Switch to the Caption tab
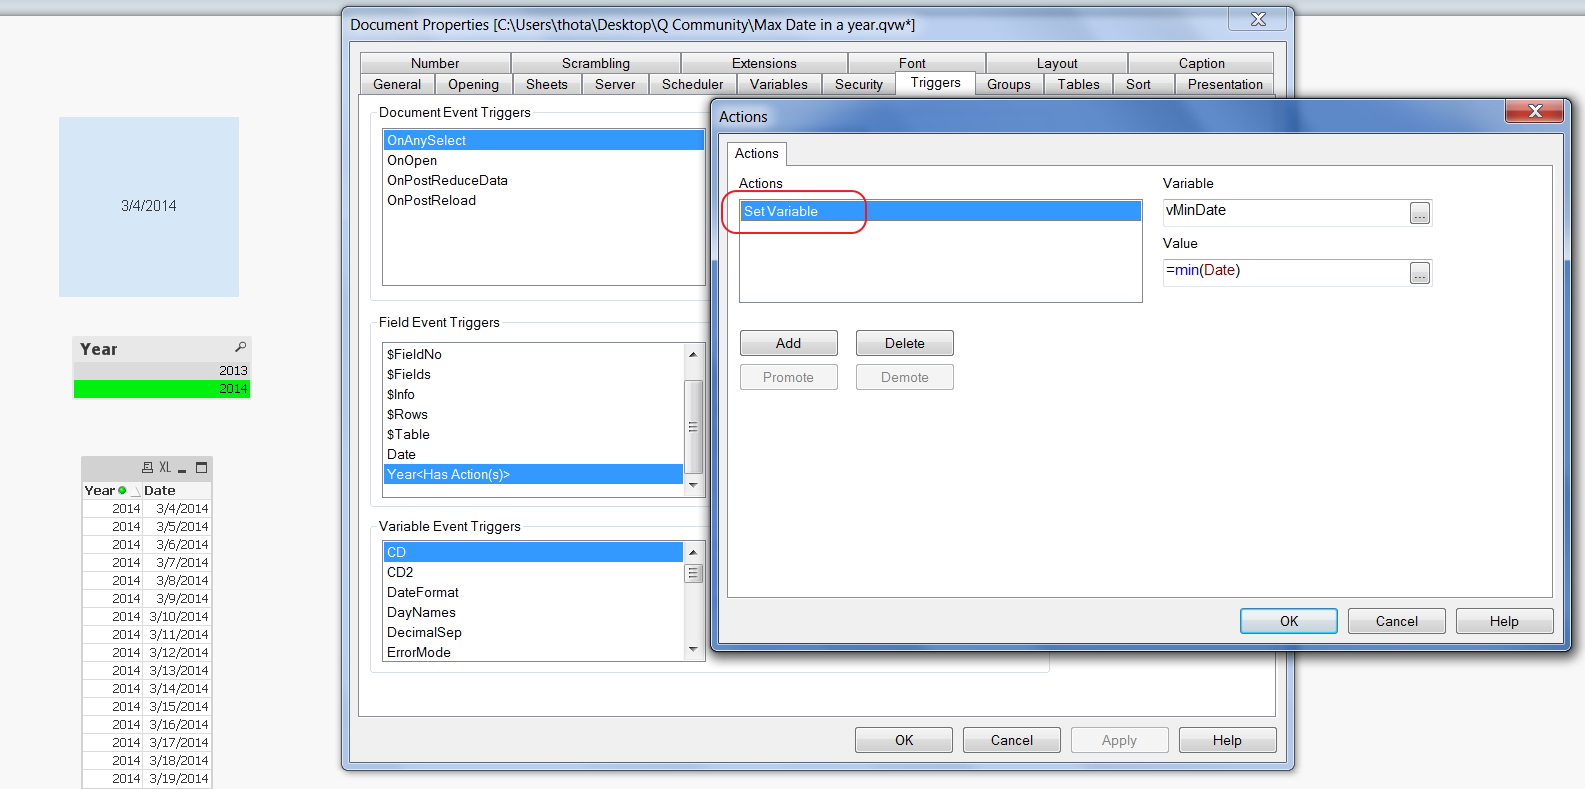 1201,63
